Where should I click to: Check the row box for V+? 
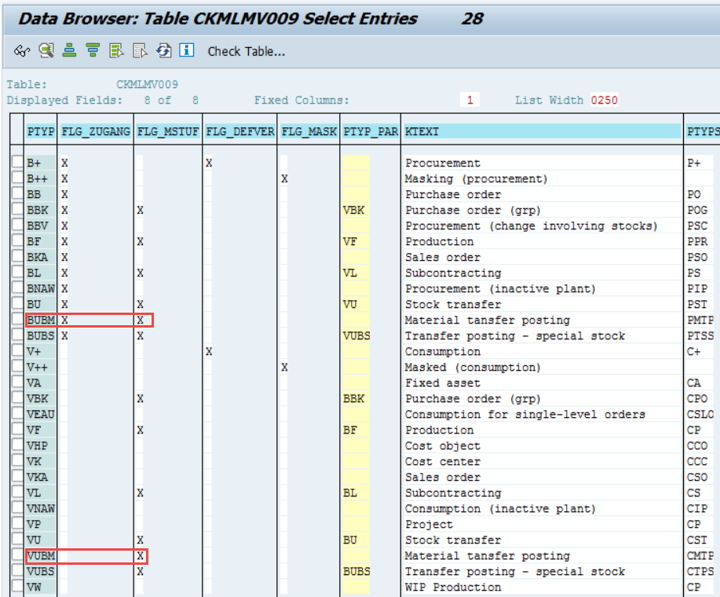point(17,351)
